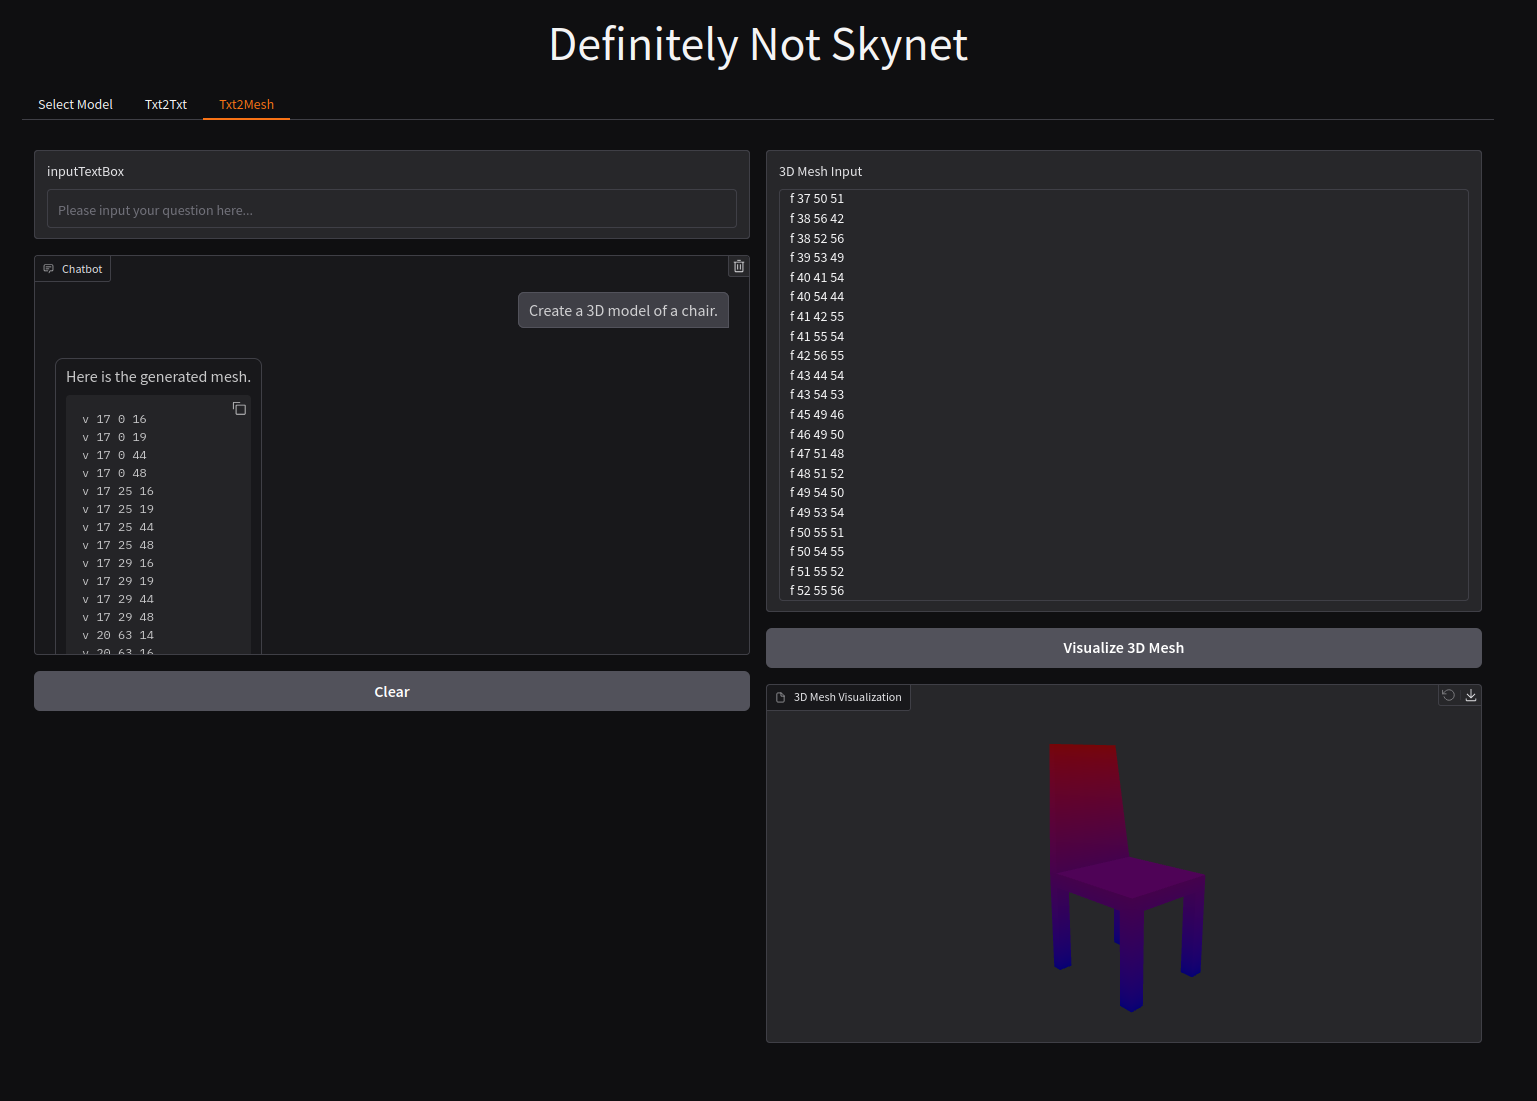Click the line 'f 51 55 52'

(817, 571)
